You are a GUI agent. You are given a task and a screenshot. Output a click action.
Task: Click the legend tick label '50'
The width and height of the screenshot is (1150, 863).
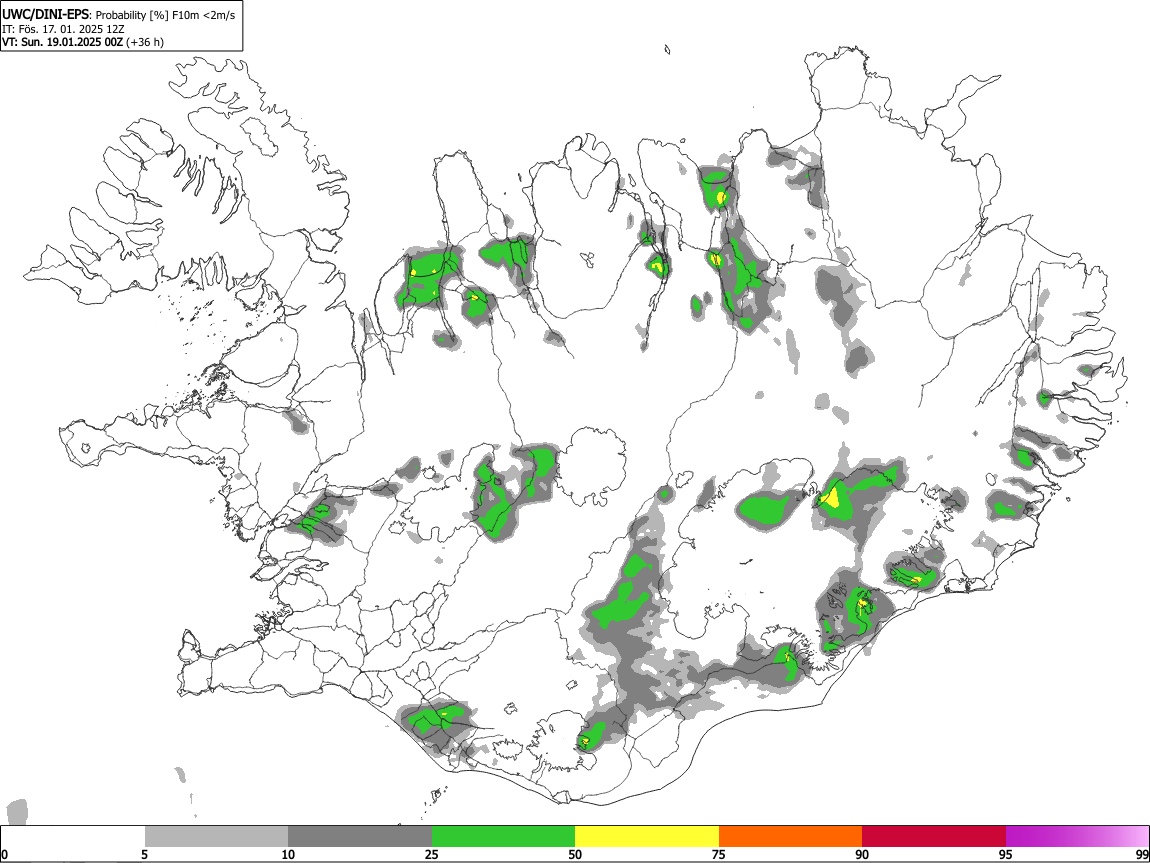[x=575, y=855]
